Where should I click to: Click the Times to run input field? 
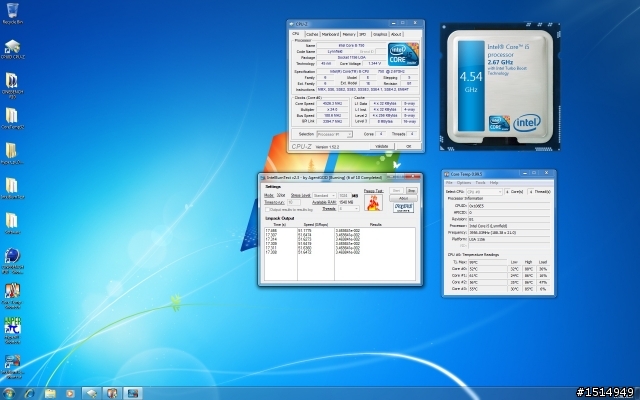pyautogui.click(x=293, y=202)
